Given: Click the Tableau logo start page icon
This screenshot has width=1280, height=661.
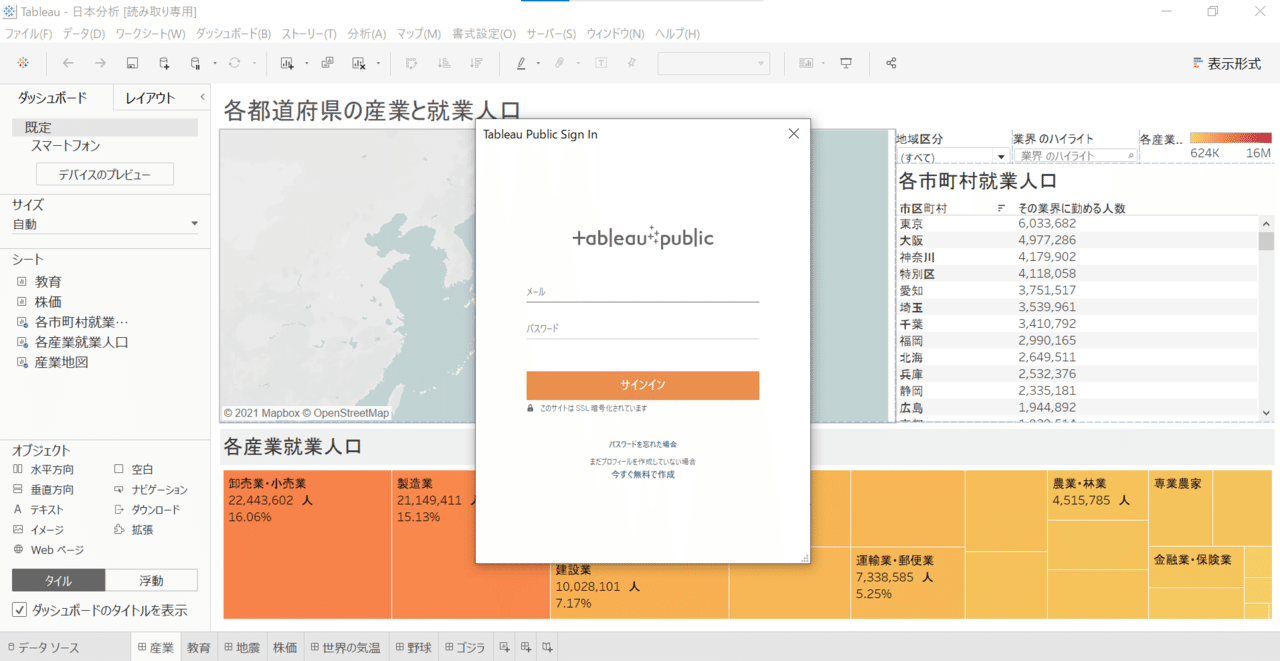Looking at the screenshot, I should (x=23, y=63).
